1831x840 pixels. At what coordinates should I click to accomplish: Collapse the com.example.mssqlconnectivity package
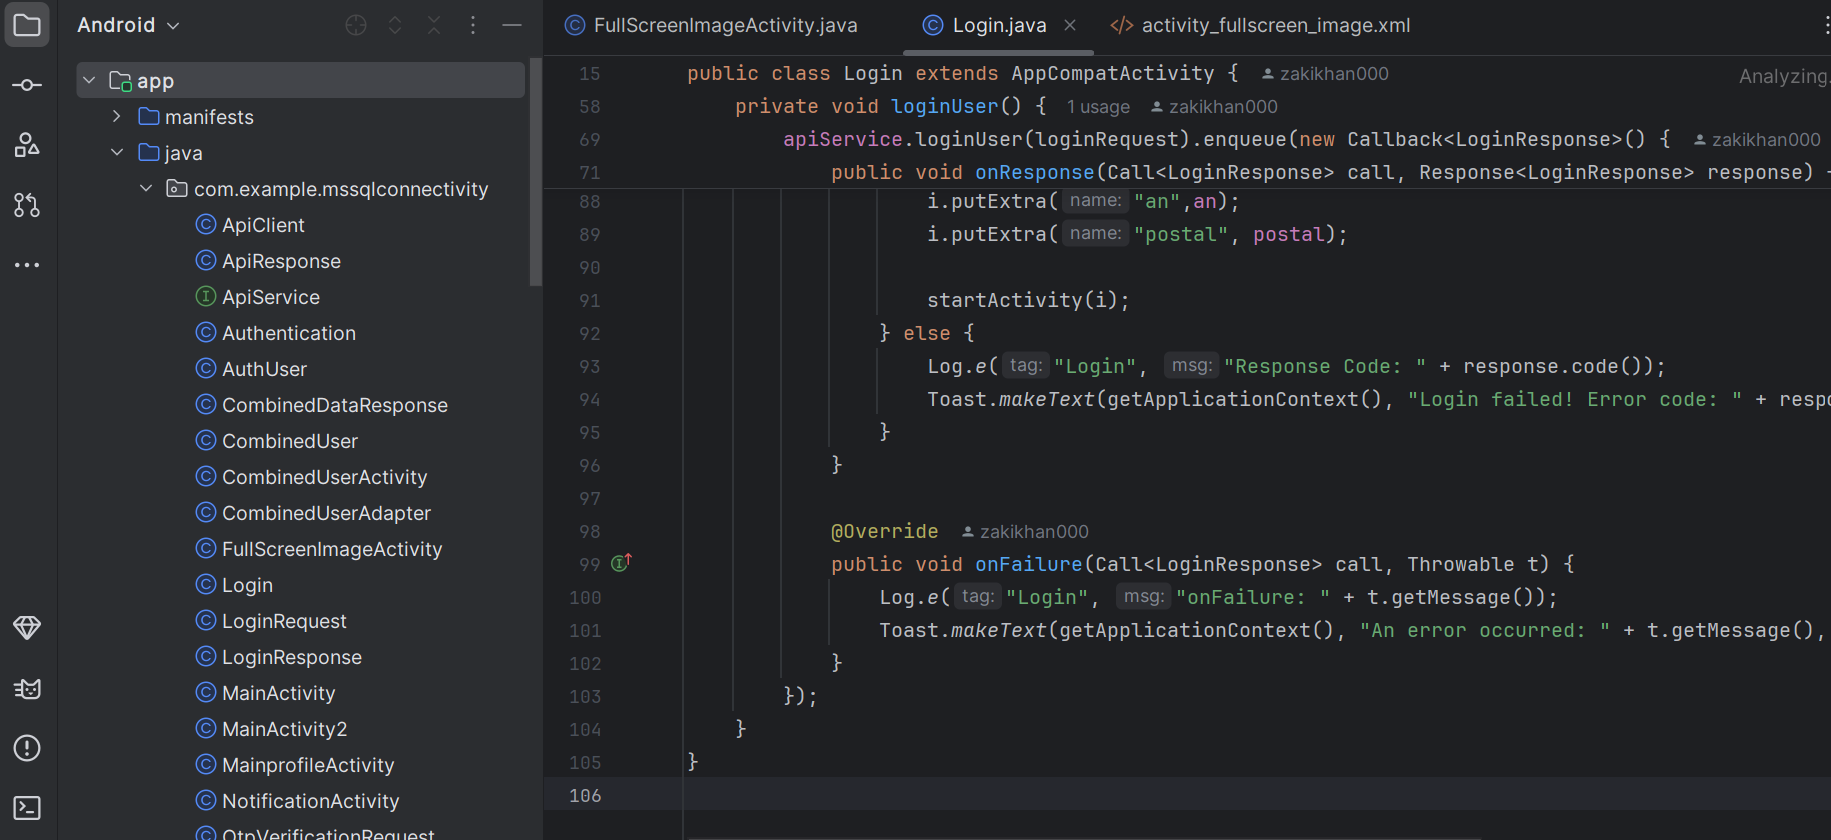click(x=146, y=189)
